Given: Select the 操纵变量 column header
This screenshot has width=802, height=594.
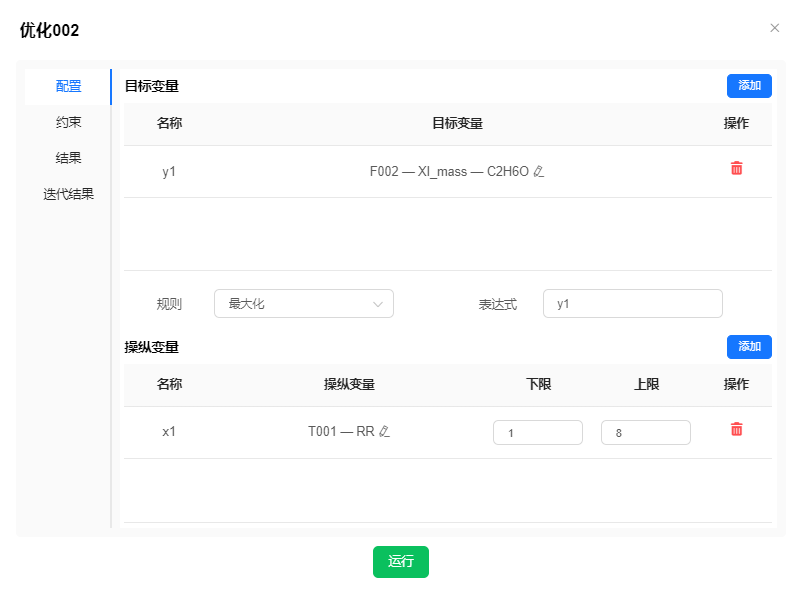Looking at the screenshot, I should 349,384.
